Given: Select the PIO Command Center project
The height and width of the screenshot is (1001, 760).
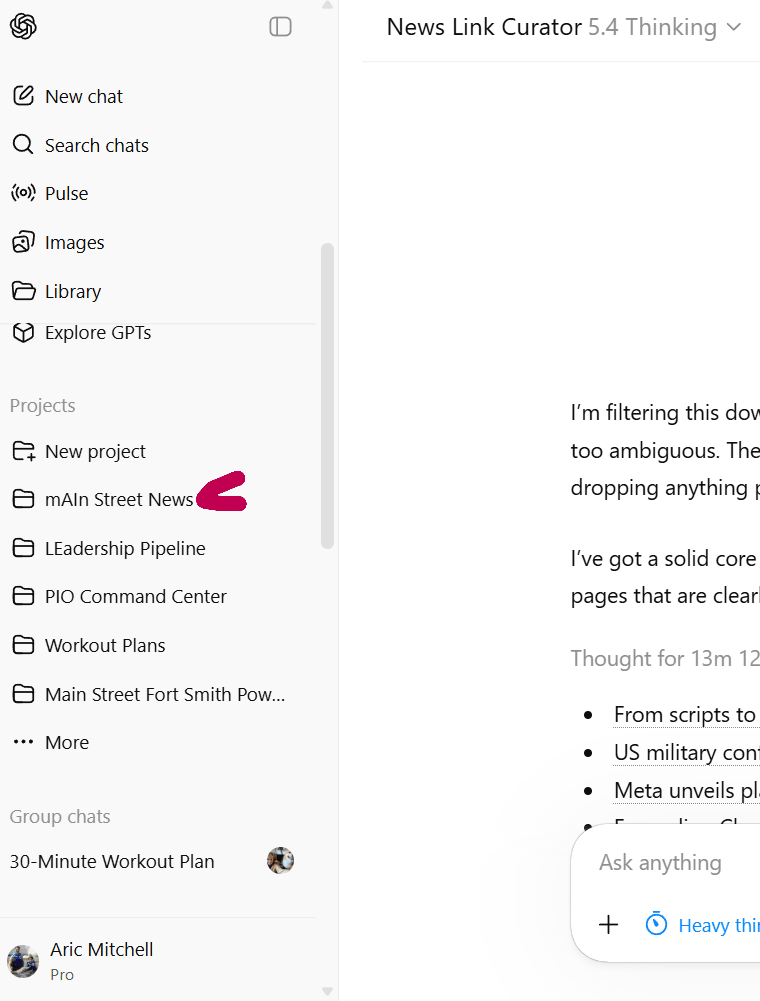Looking at the screenshot, I should coord(135,597).
